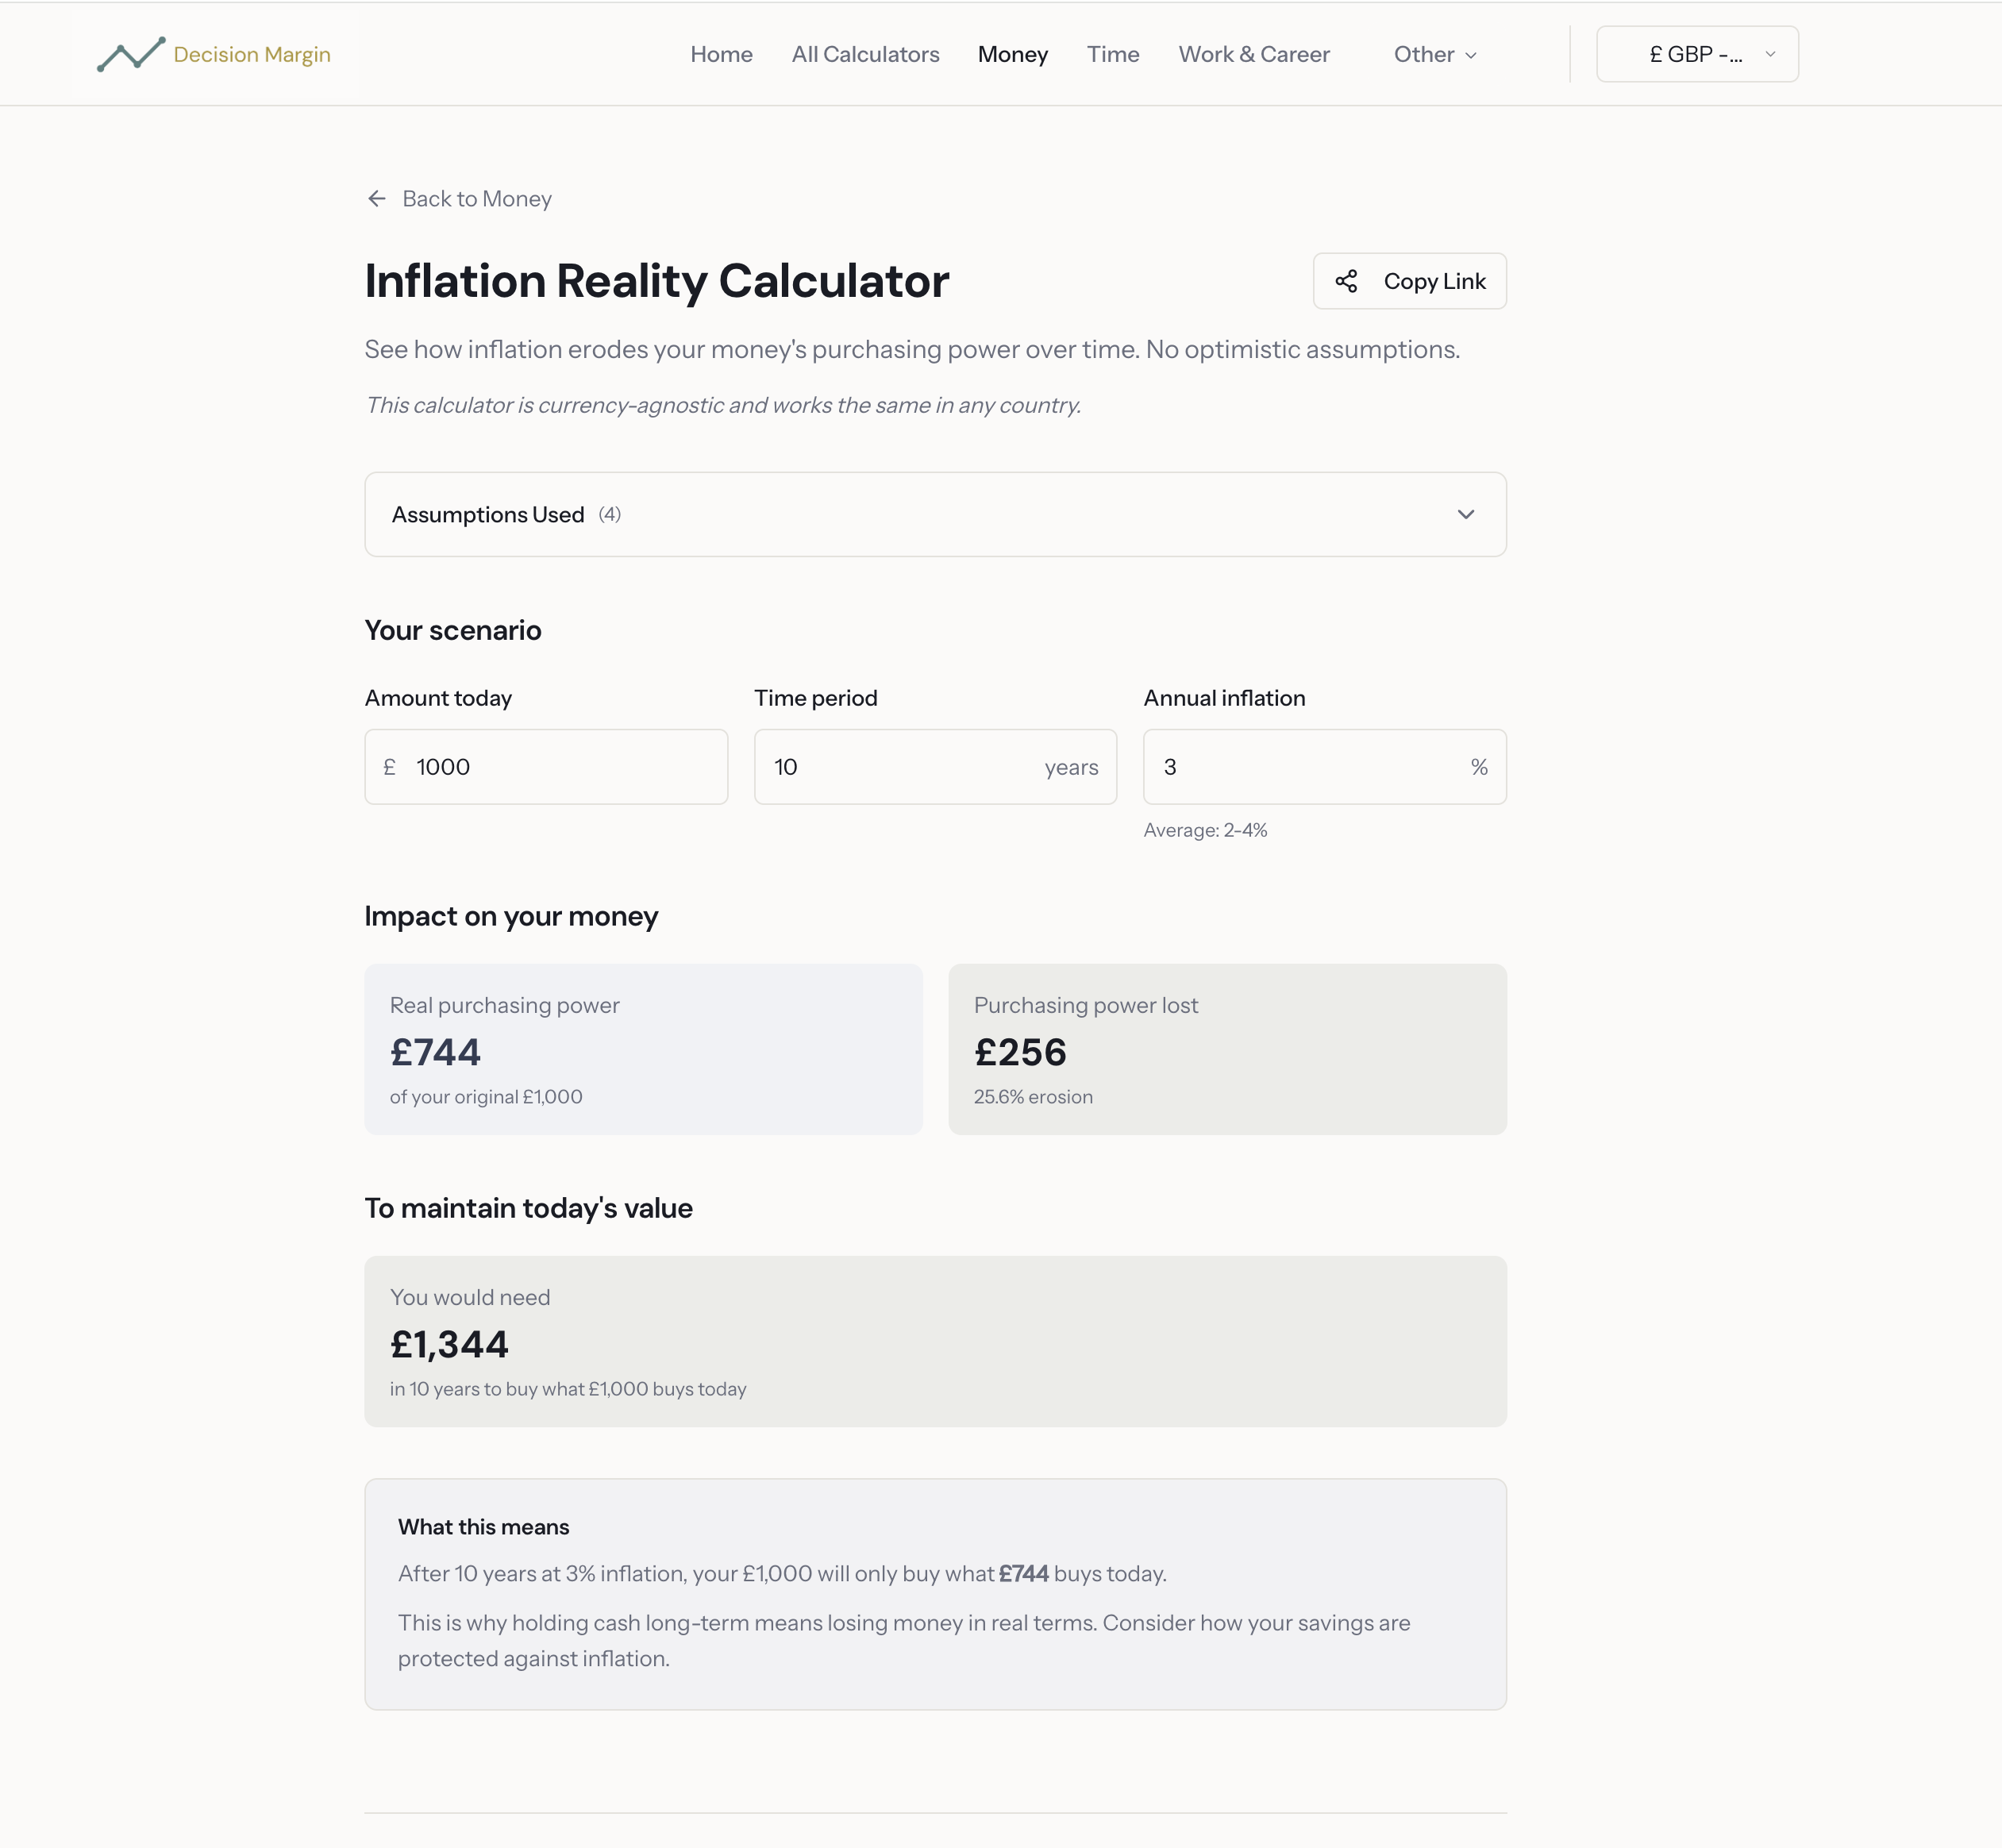Click the chevron next to Other in navigation
Viewport: 2002px width, 1848px height.
coord(1470,56)
